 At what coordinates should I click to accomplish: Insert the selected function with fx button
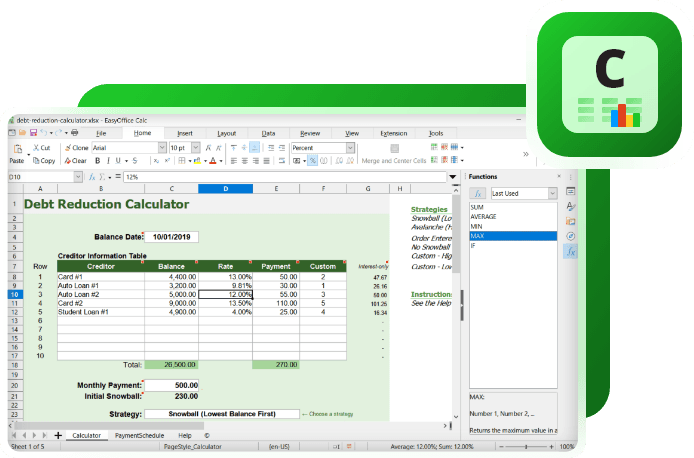(x=479, y=193)
